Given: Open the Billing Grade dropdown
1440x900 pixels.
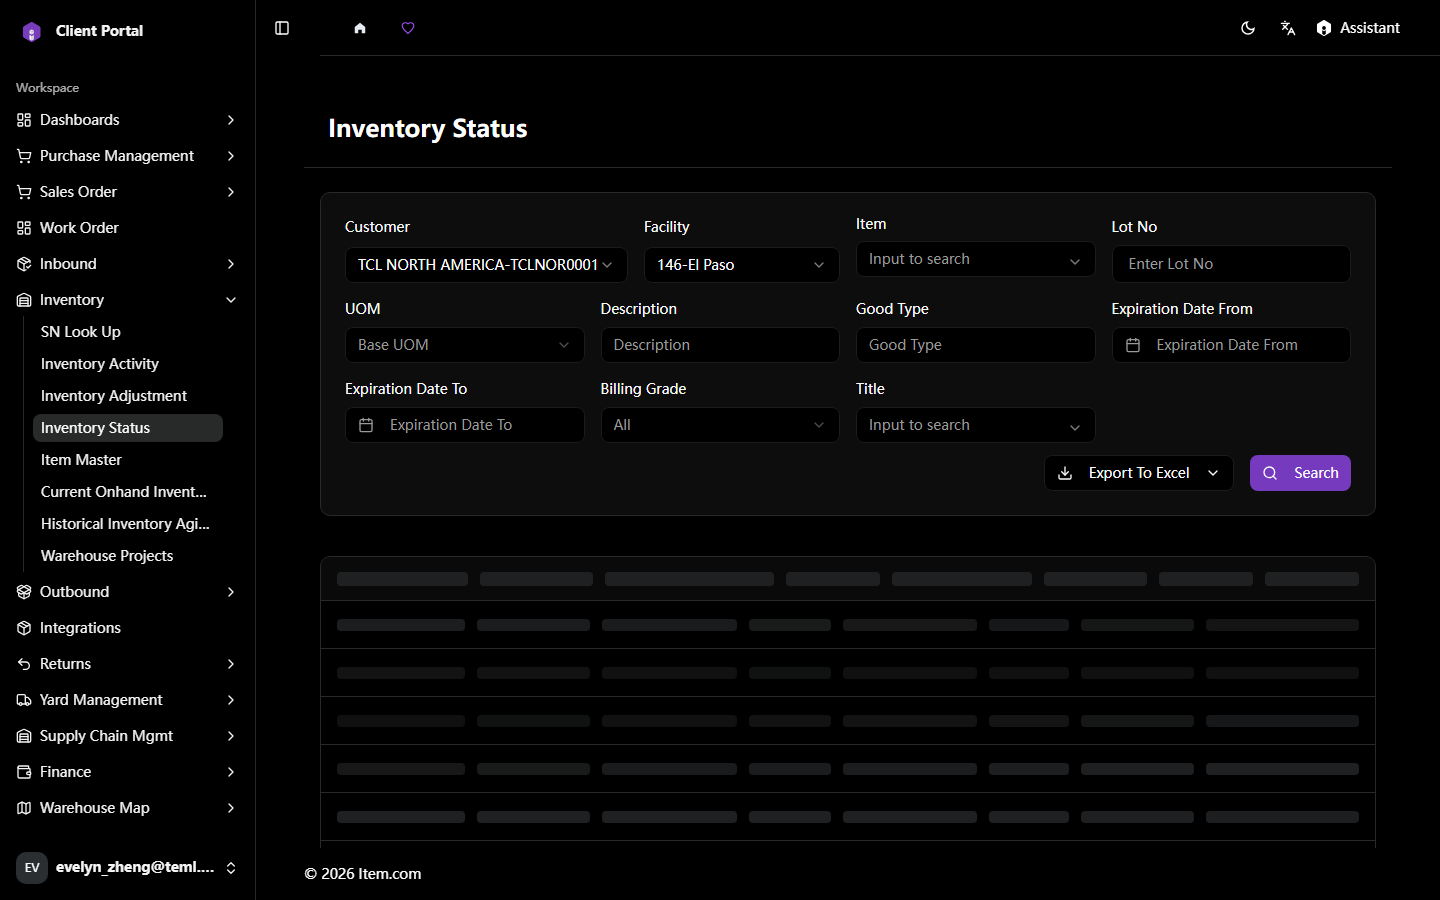Looking at the screenshot, I should coord(720,425).
